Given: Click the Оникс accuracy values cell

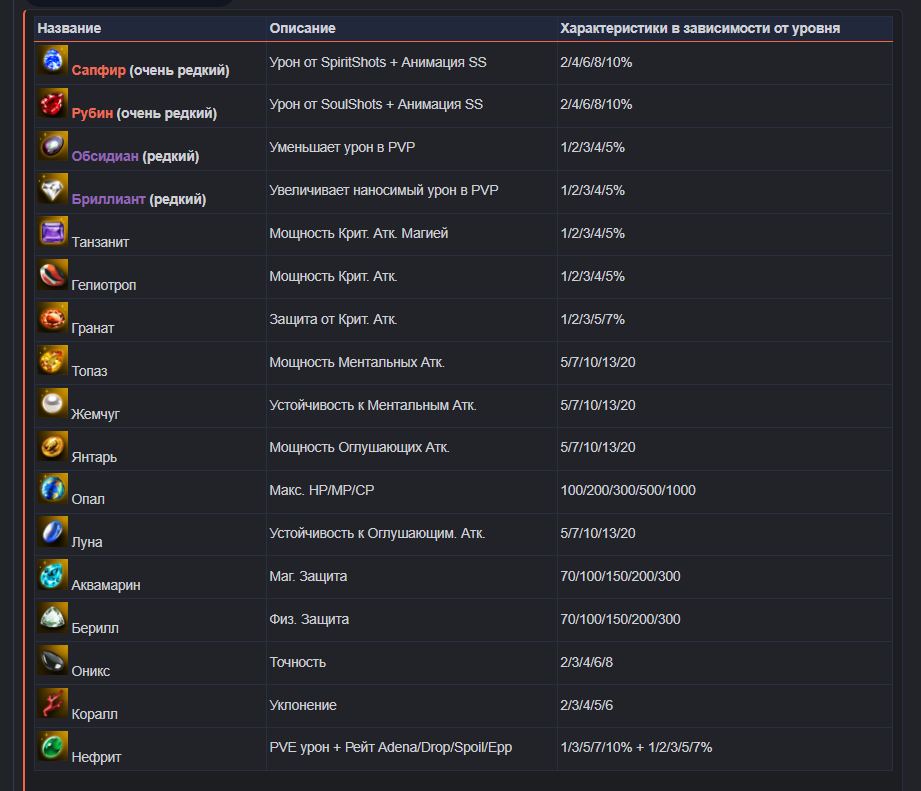Looking at the screenshot, I should coord(587,662).
